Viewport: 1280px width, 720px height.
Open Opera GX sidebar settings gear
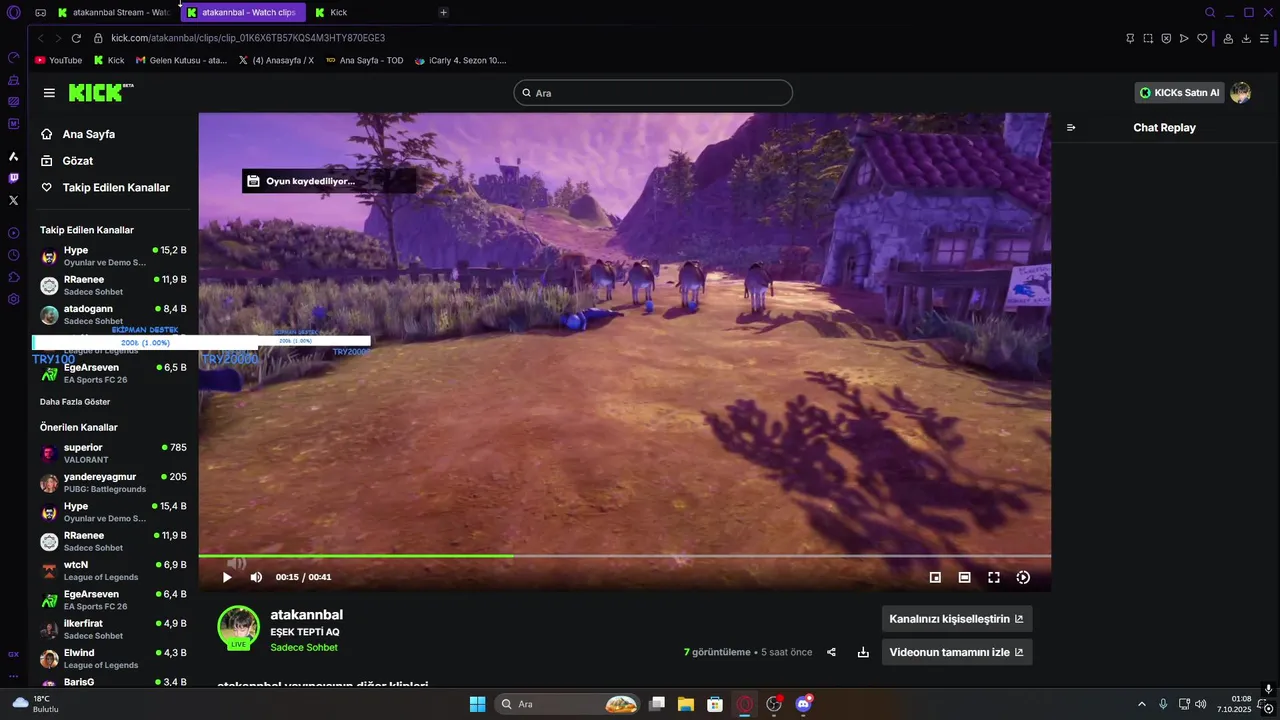click(13, 299)
